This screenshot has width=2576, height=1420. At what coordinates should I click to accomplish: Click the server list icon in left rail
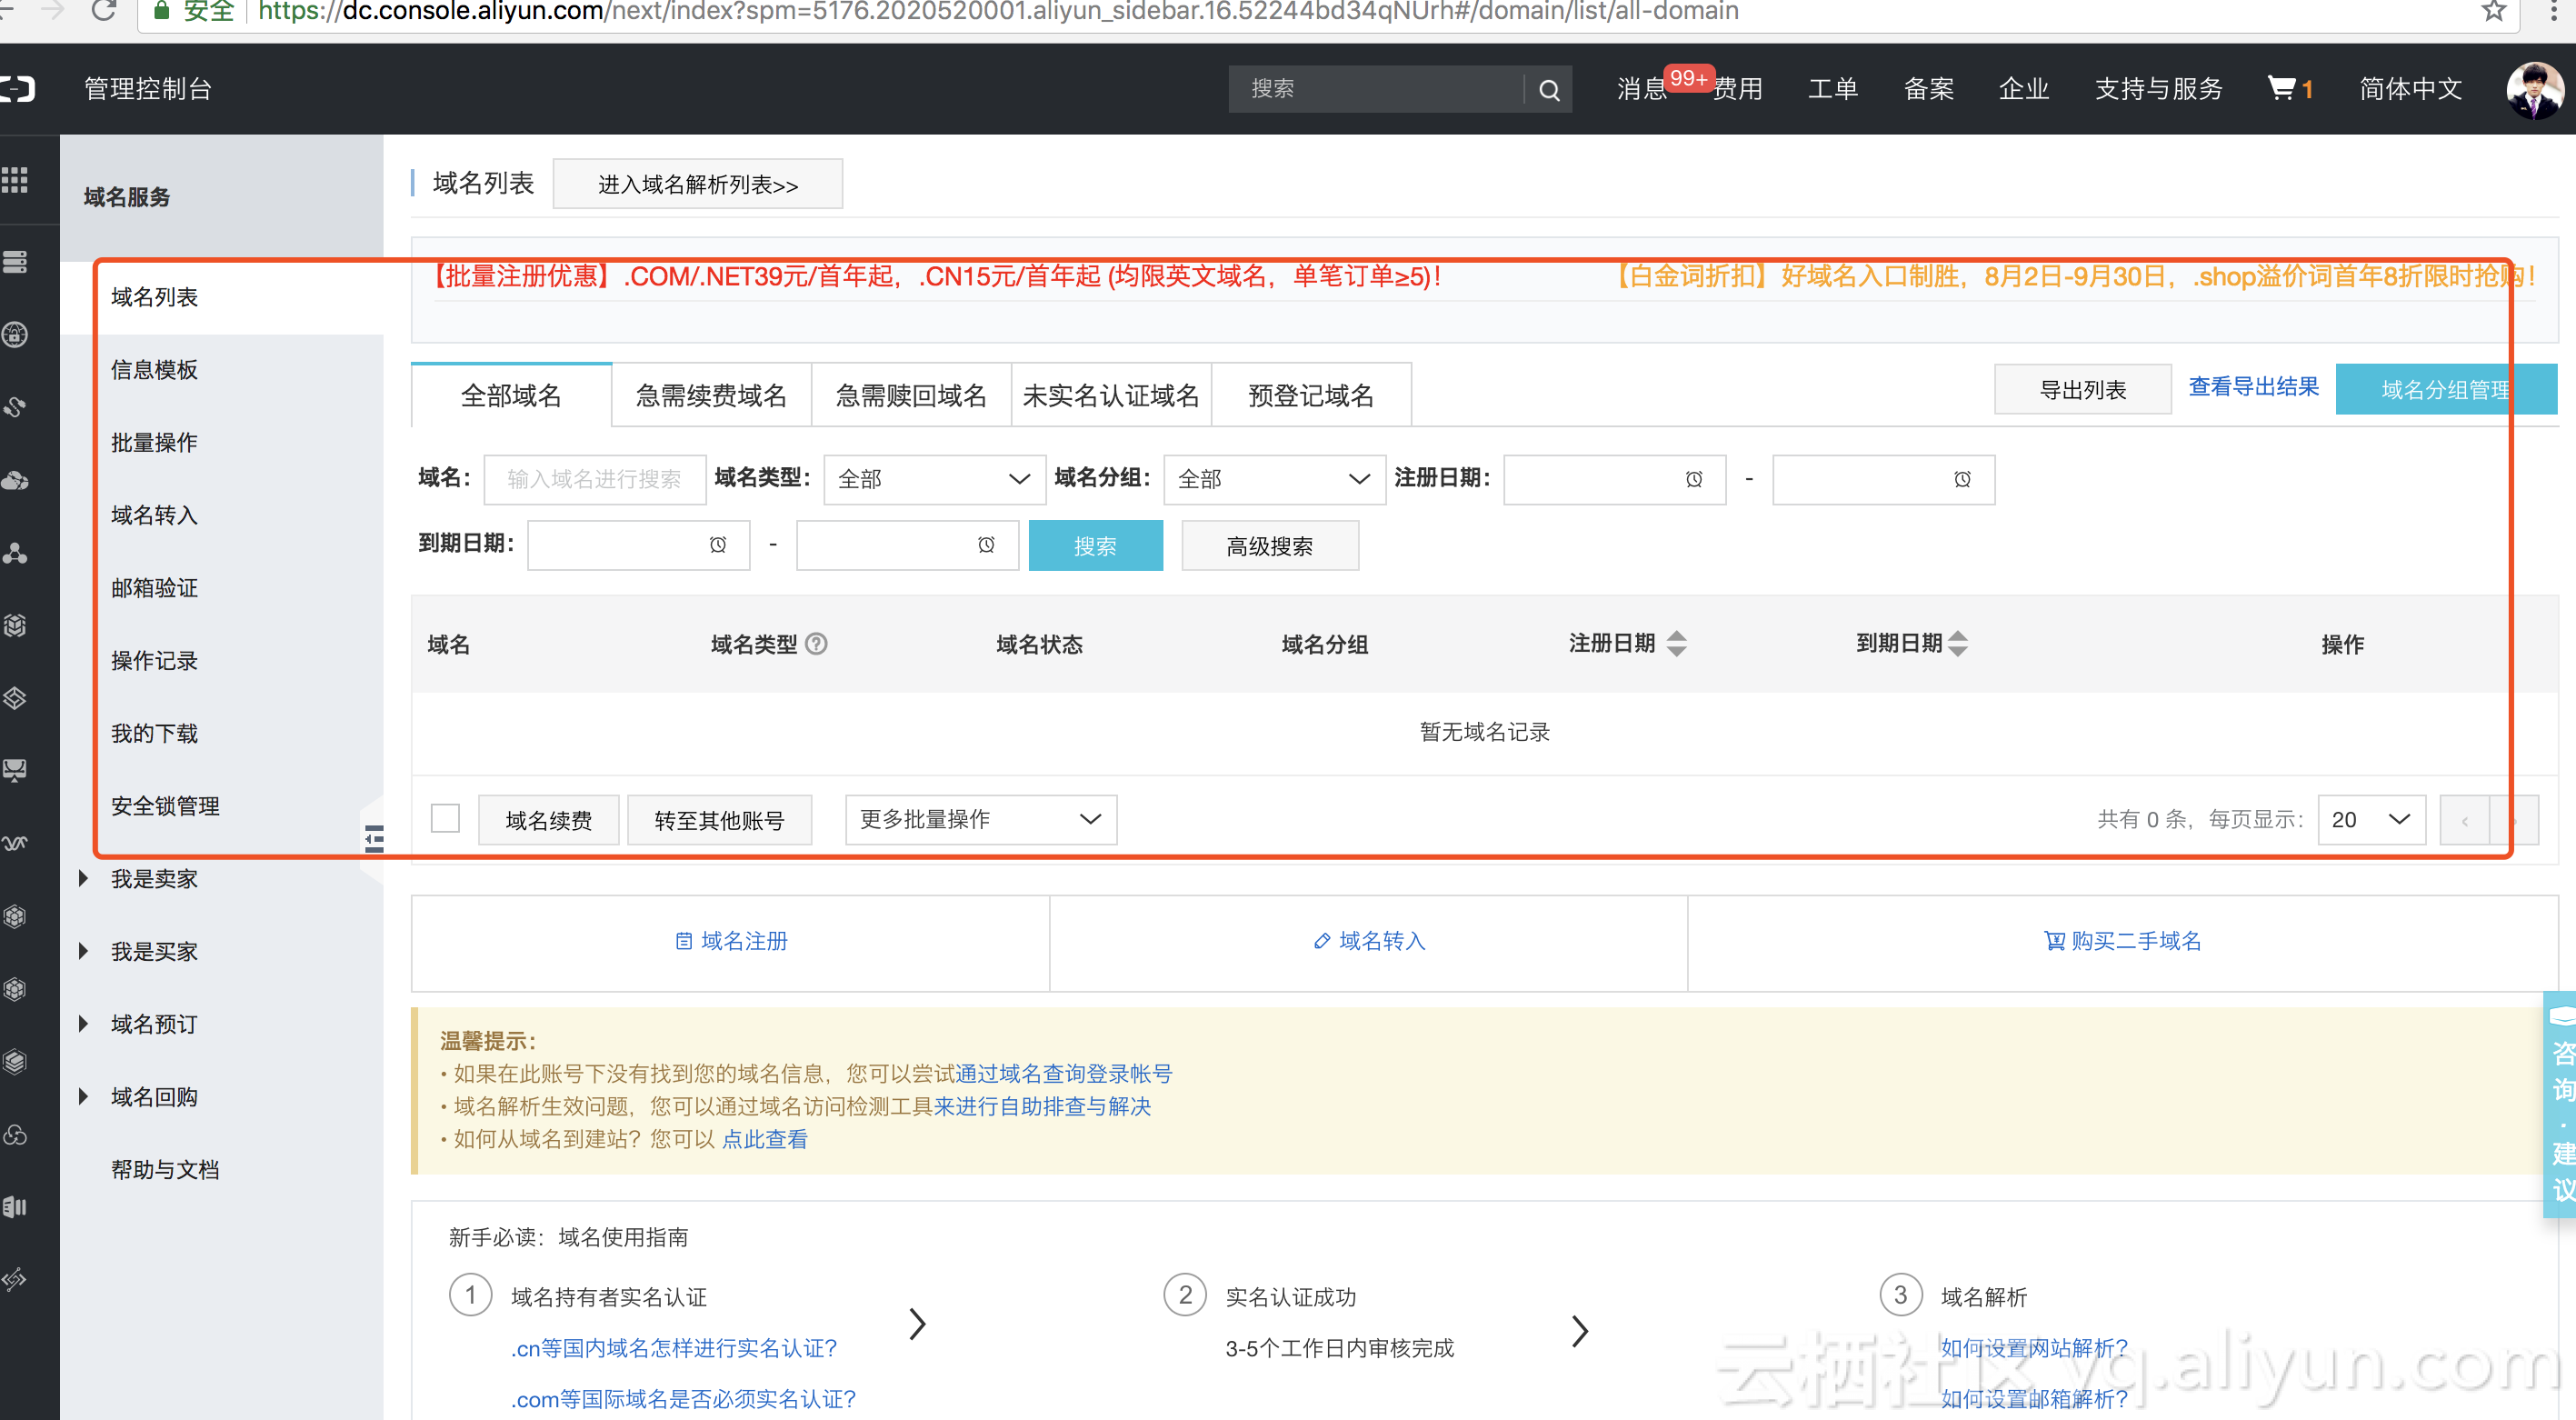14,262
